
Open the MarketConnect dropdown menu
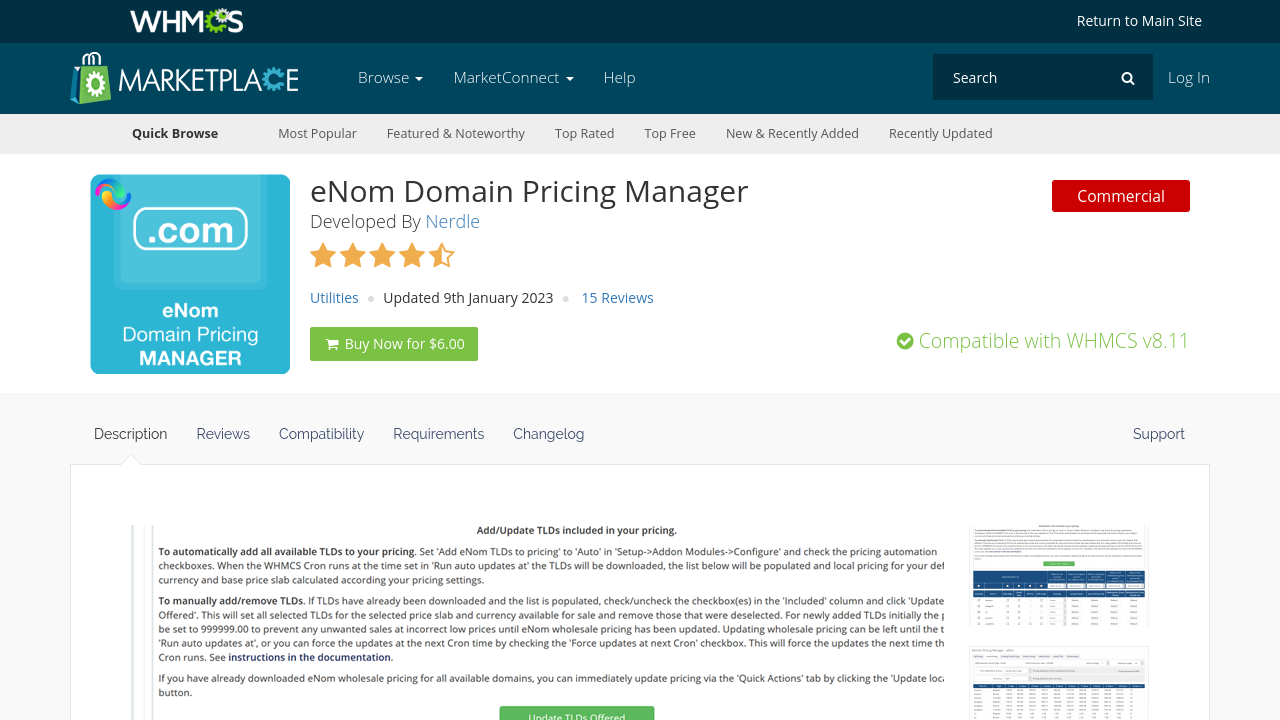pyautogui.click(x=513, y=78)
